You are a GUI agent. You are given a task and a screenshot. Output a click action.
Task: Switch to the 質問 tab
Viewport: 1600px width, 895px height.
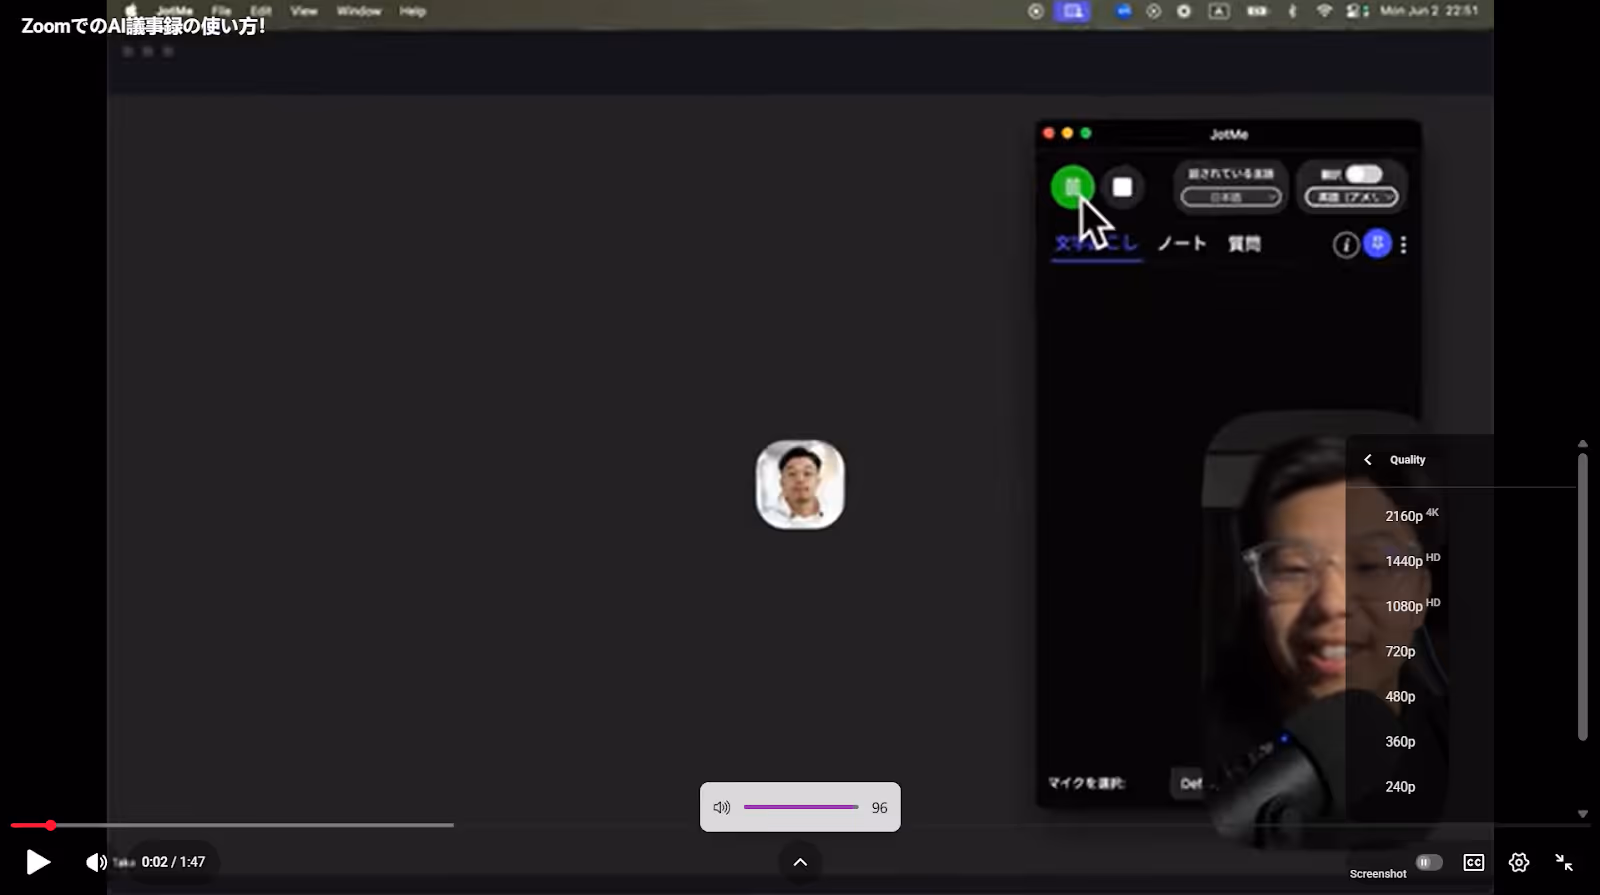click(x=1244, y=243)
